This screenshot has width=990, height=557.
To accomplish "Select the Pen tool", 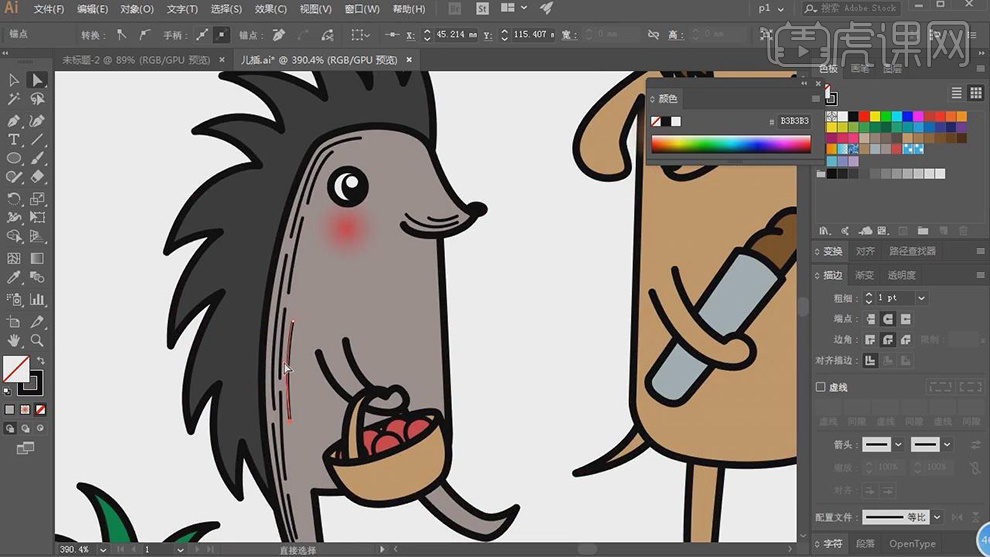I will (x=14, y=120).
